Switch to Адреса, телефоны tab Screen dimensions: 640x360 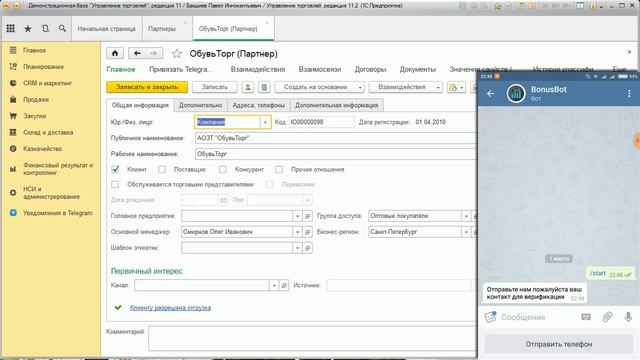click(258, 105)
